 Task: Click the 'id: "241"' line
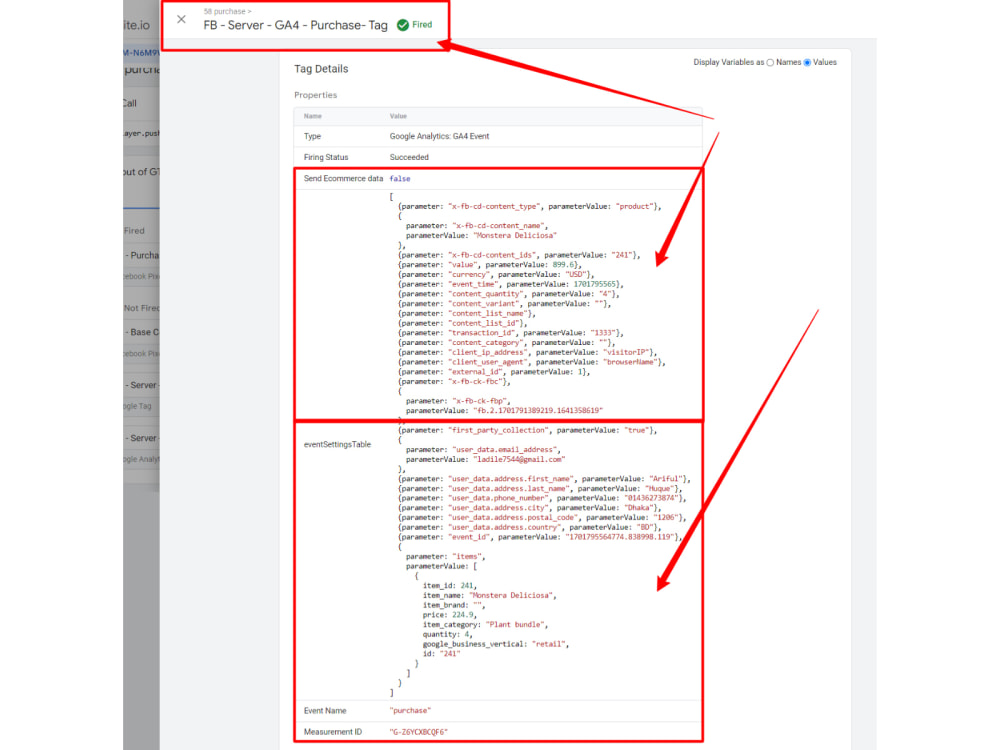tap(441, 654)
